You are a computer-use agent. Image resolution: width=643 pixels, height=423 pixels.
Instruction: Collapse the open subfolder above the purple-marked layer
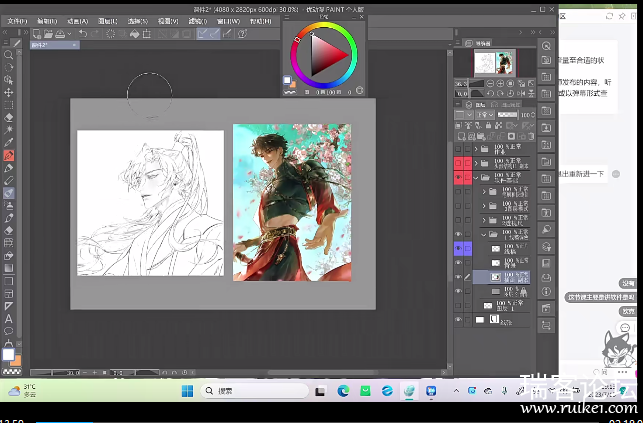(x=484, y=234)
